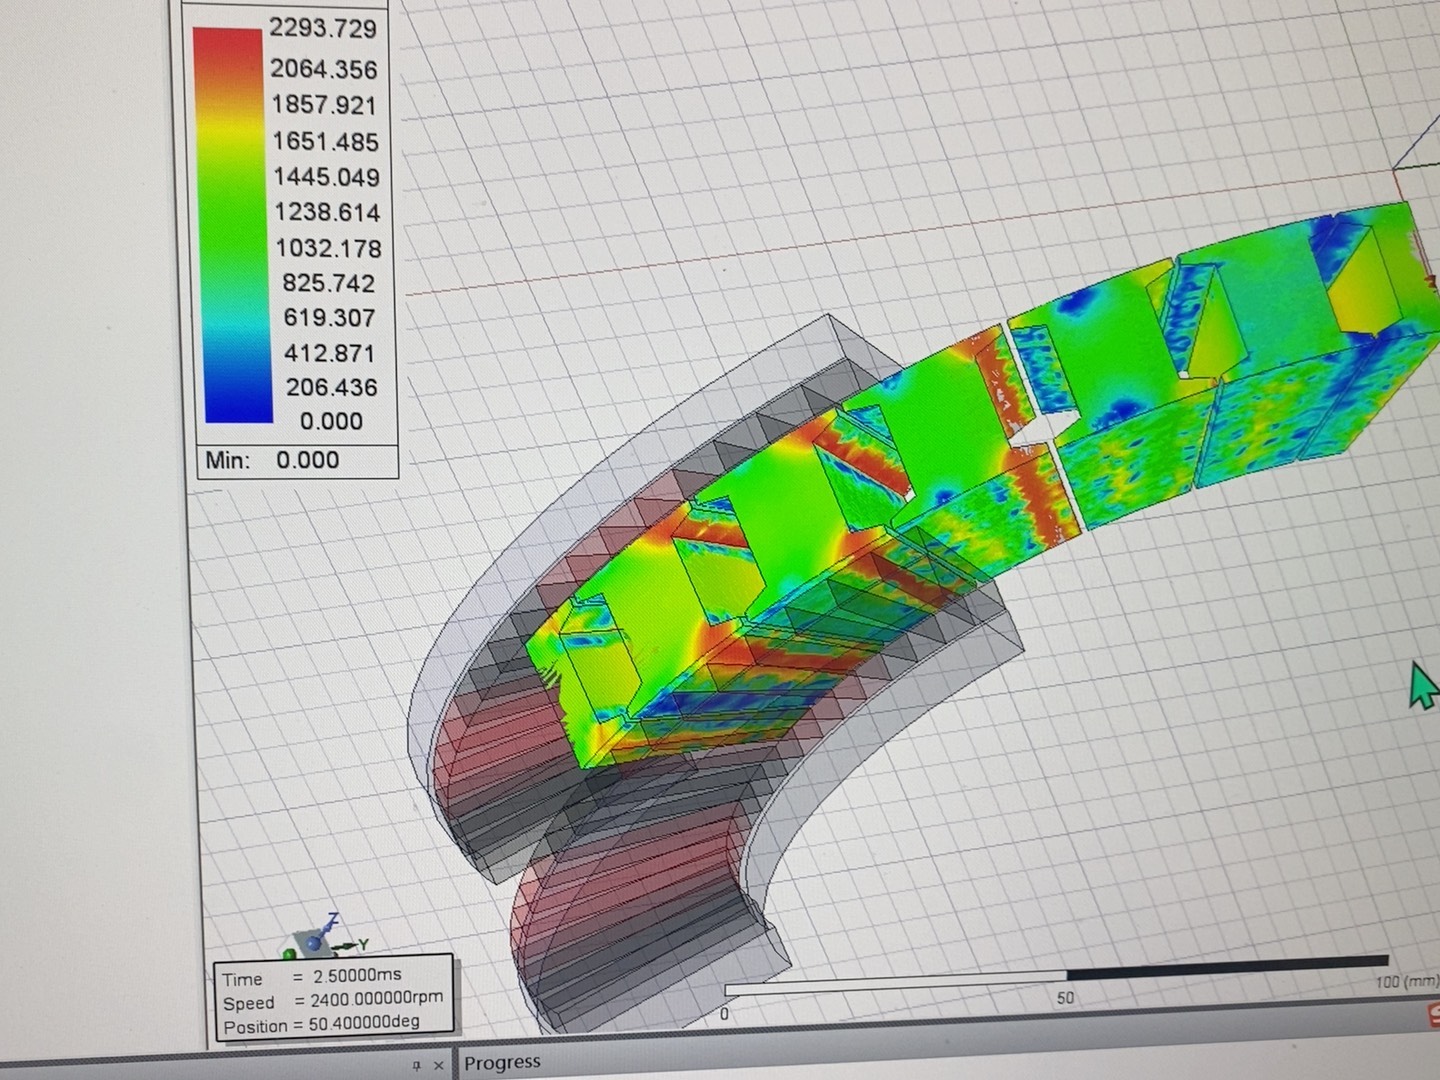This screenshot has width=1440, height=1080.
Task: Click the scale ruler bar
Action: point(1057,976)
